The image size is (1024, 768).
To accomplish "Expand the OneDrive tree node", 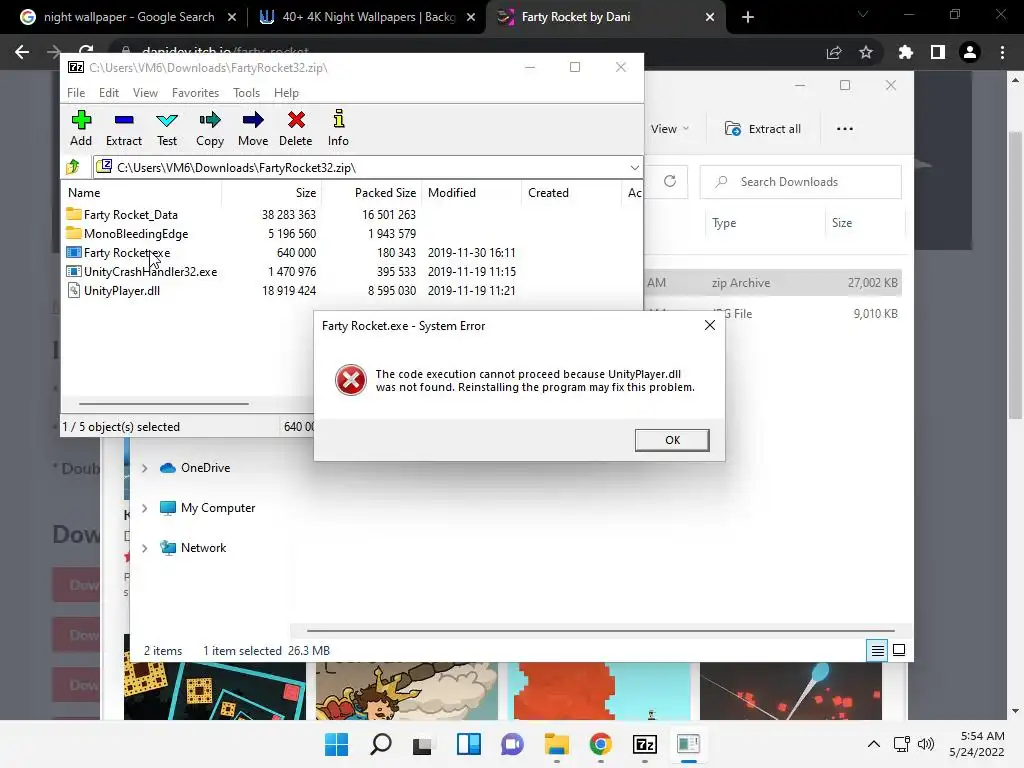I will 144,468.
